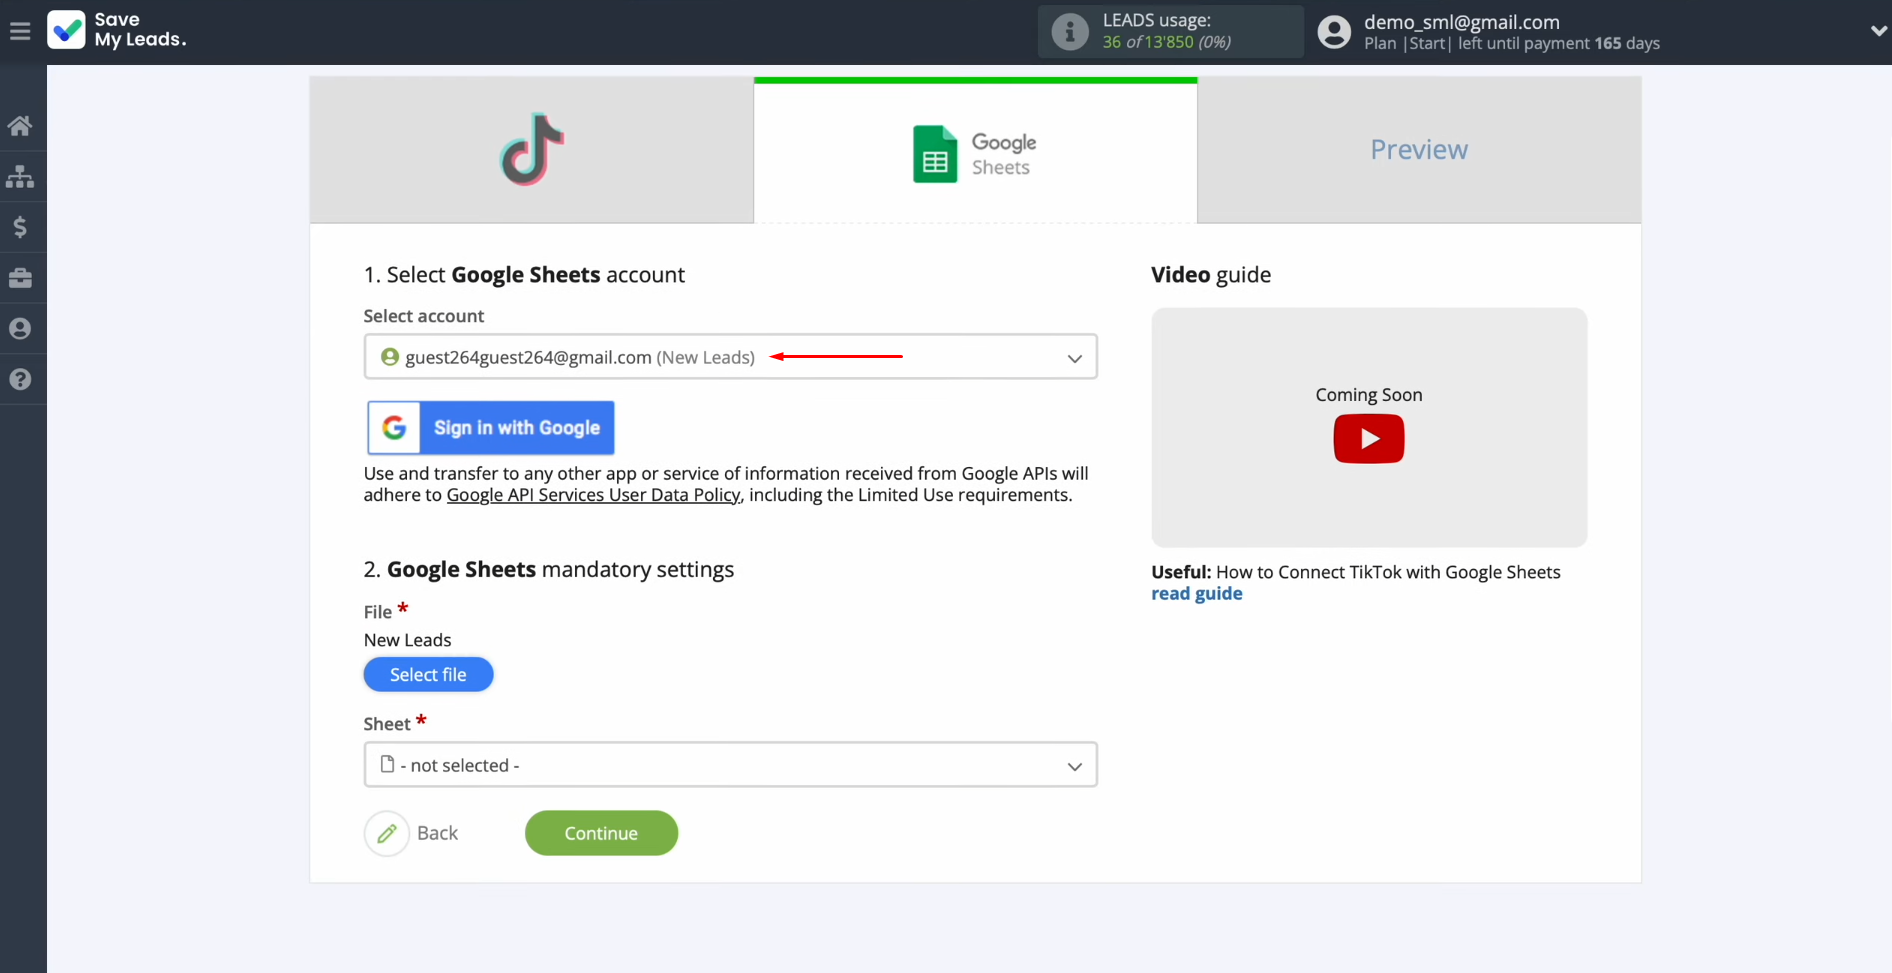This screenshot has width=1892, height=973.
Task: Open the Google API Services User Data Policy link
Action: [593, 495]
